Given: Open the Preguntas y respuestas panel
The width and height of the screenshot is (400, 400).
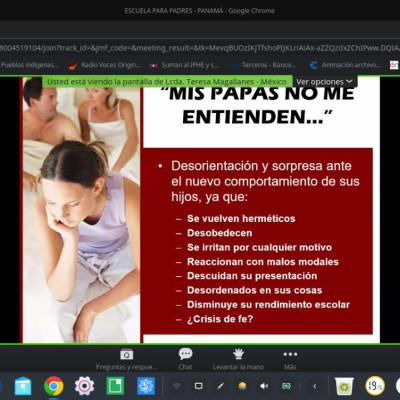Looking at the screenshot, I should click(x=126, y=359).
